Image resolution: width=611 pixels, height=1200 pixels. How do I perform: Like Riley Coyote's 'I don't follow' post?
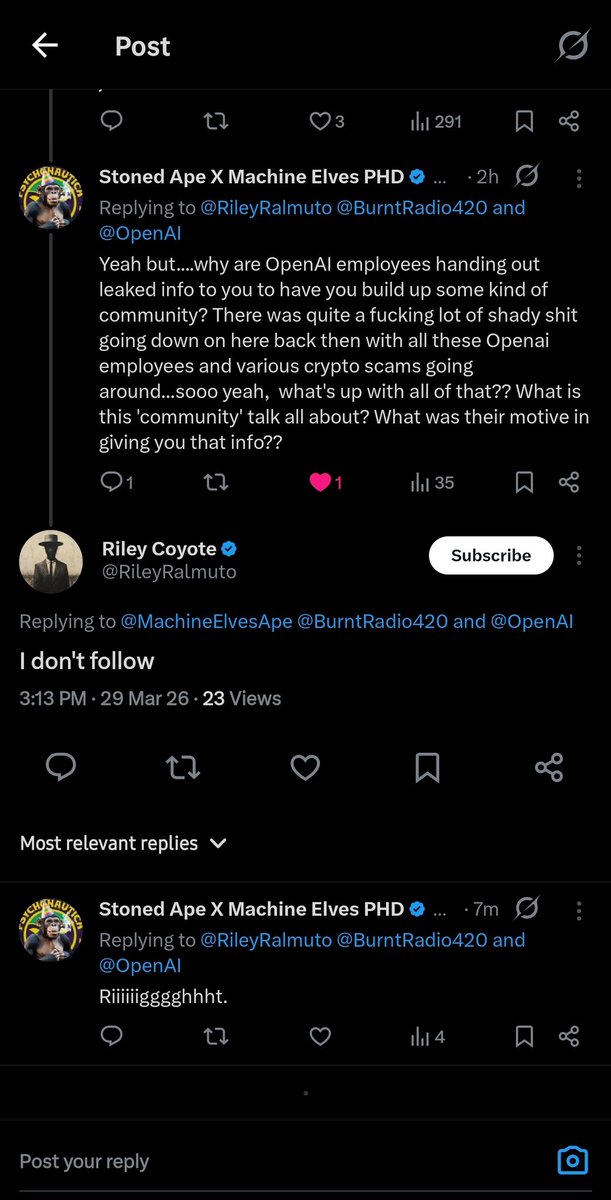(304, 767)
